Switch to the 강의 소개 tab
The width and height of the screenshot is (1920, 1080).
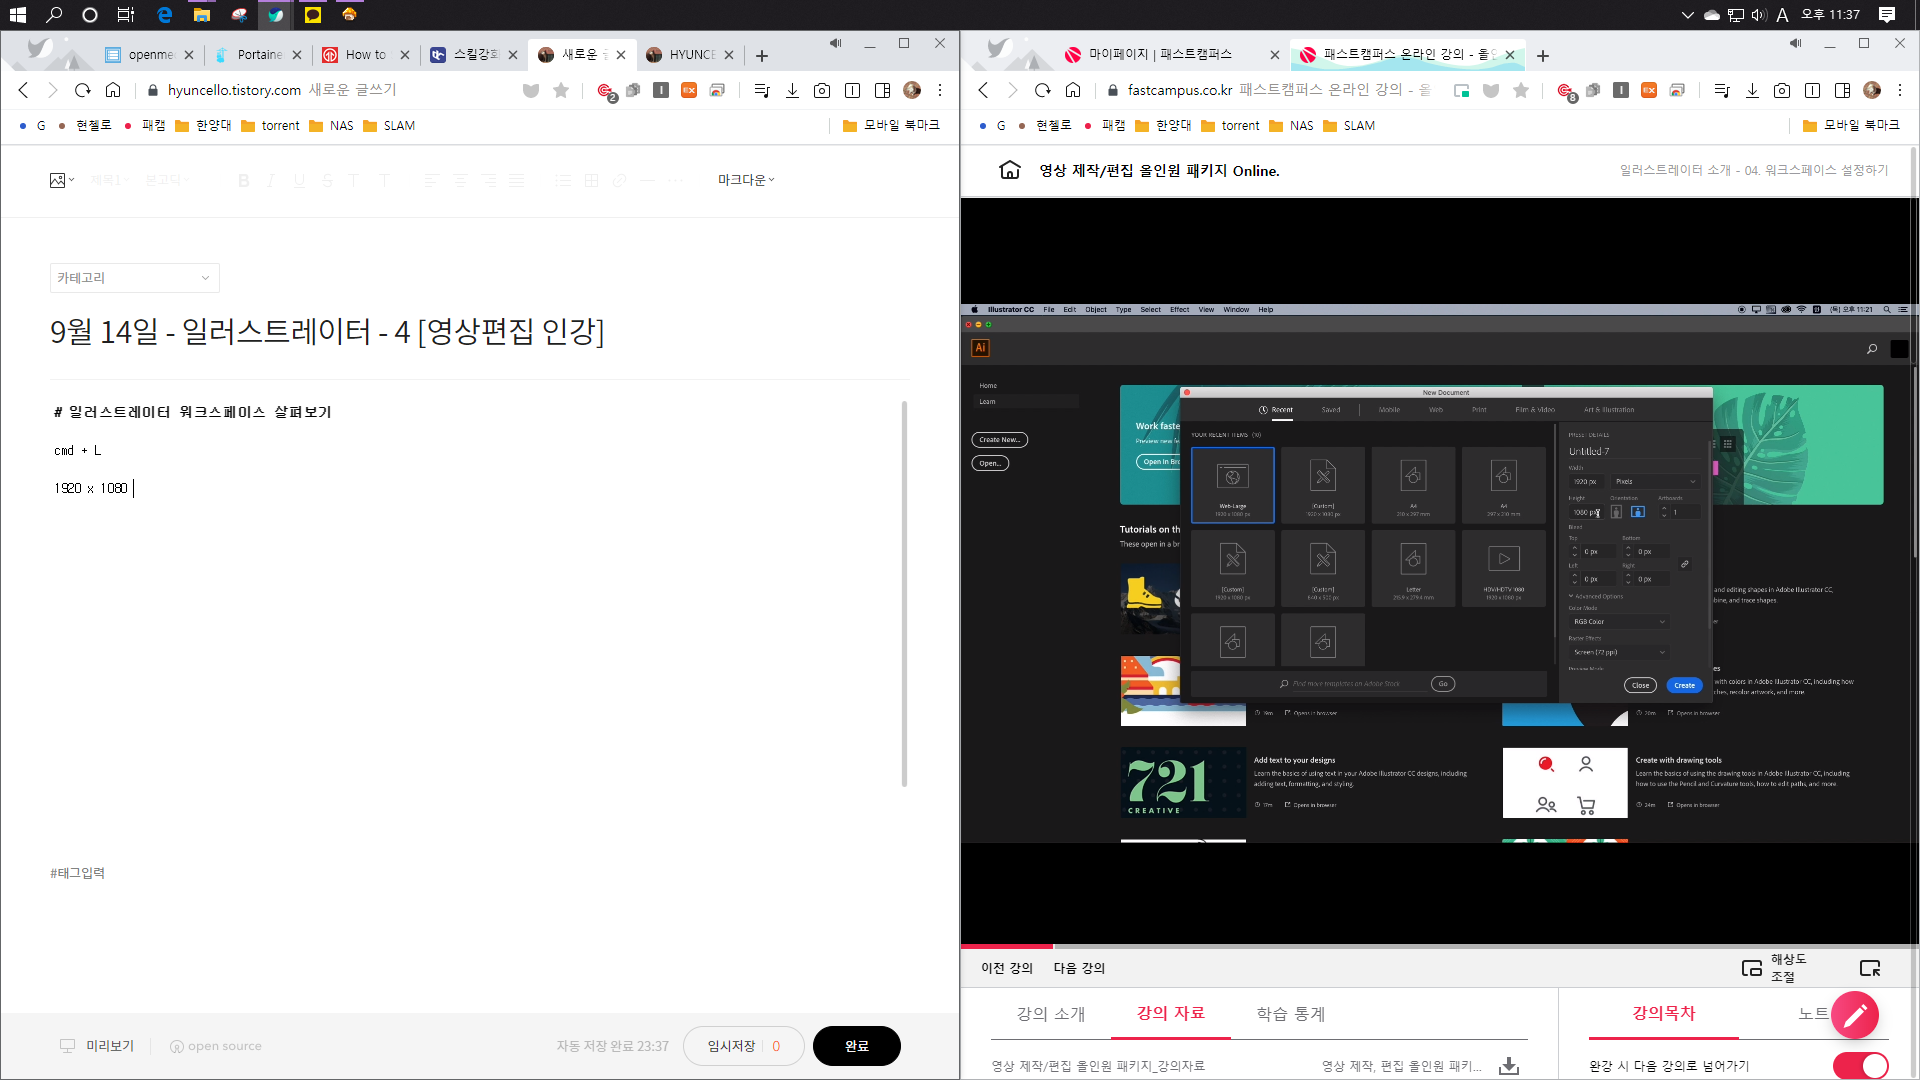pos(1050,1014)
